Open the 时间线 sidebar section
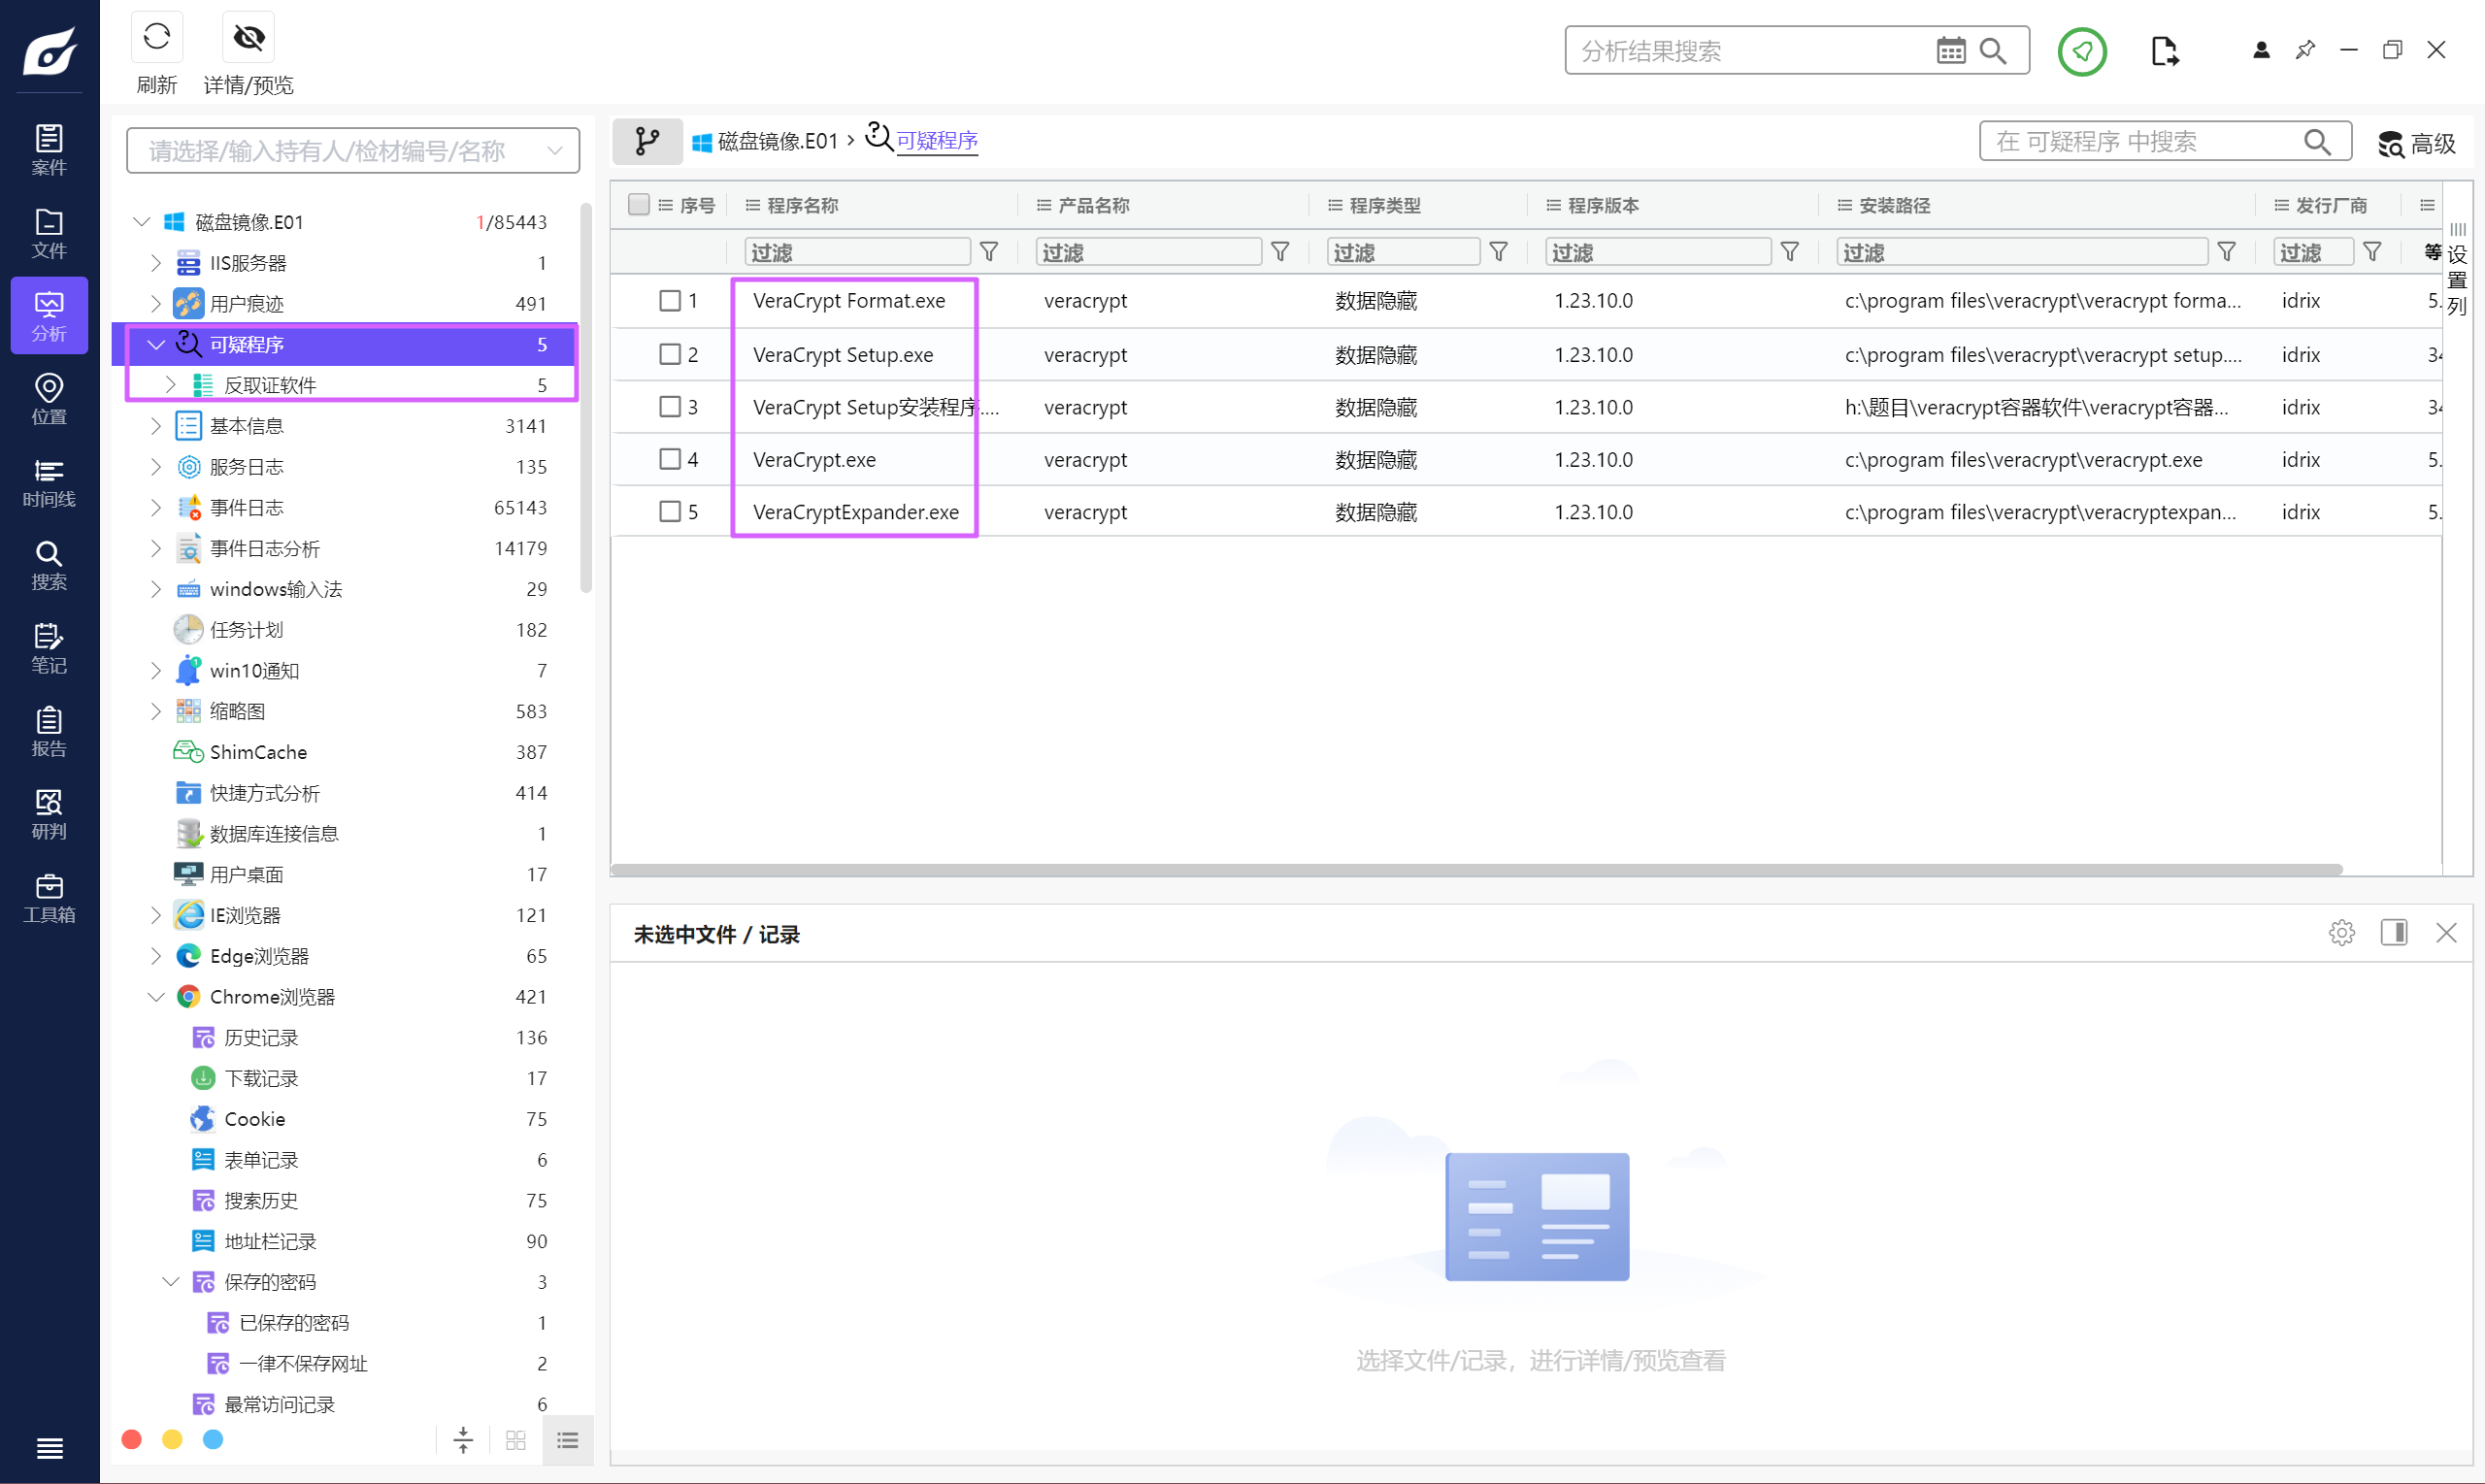The height and width of the screenshot is (1484, 2485). pyautogui.click(x=49, y=481)
